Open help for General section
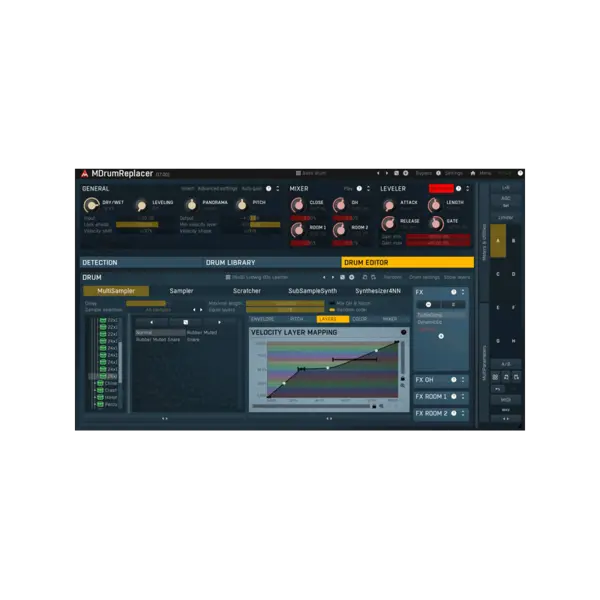 click(269, 189)
